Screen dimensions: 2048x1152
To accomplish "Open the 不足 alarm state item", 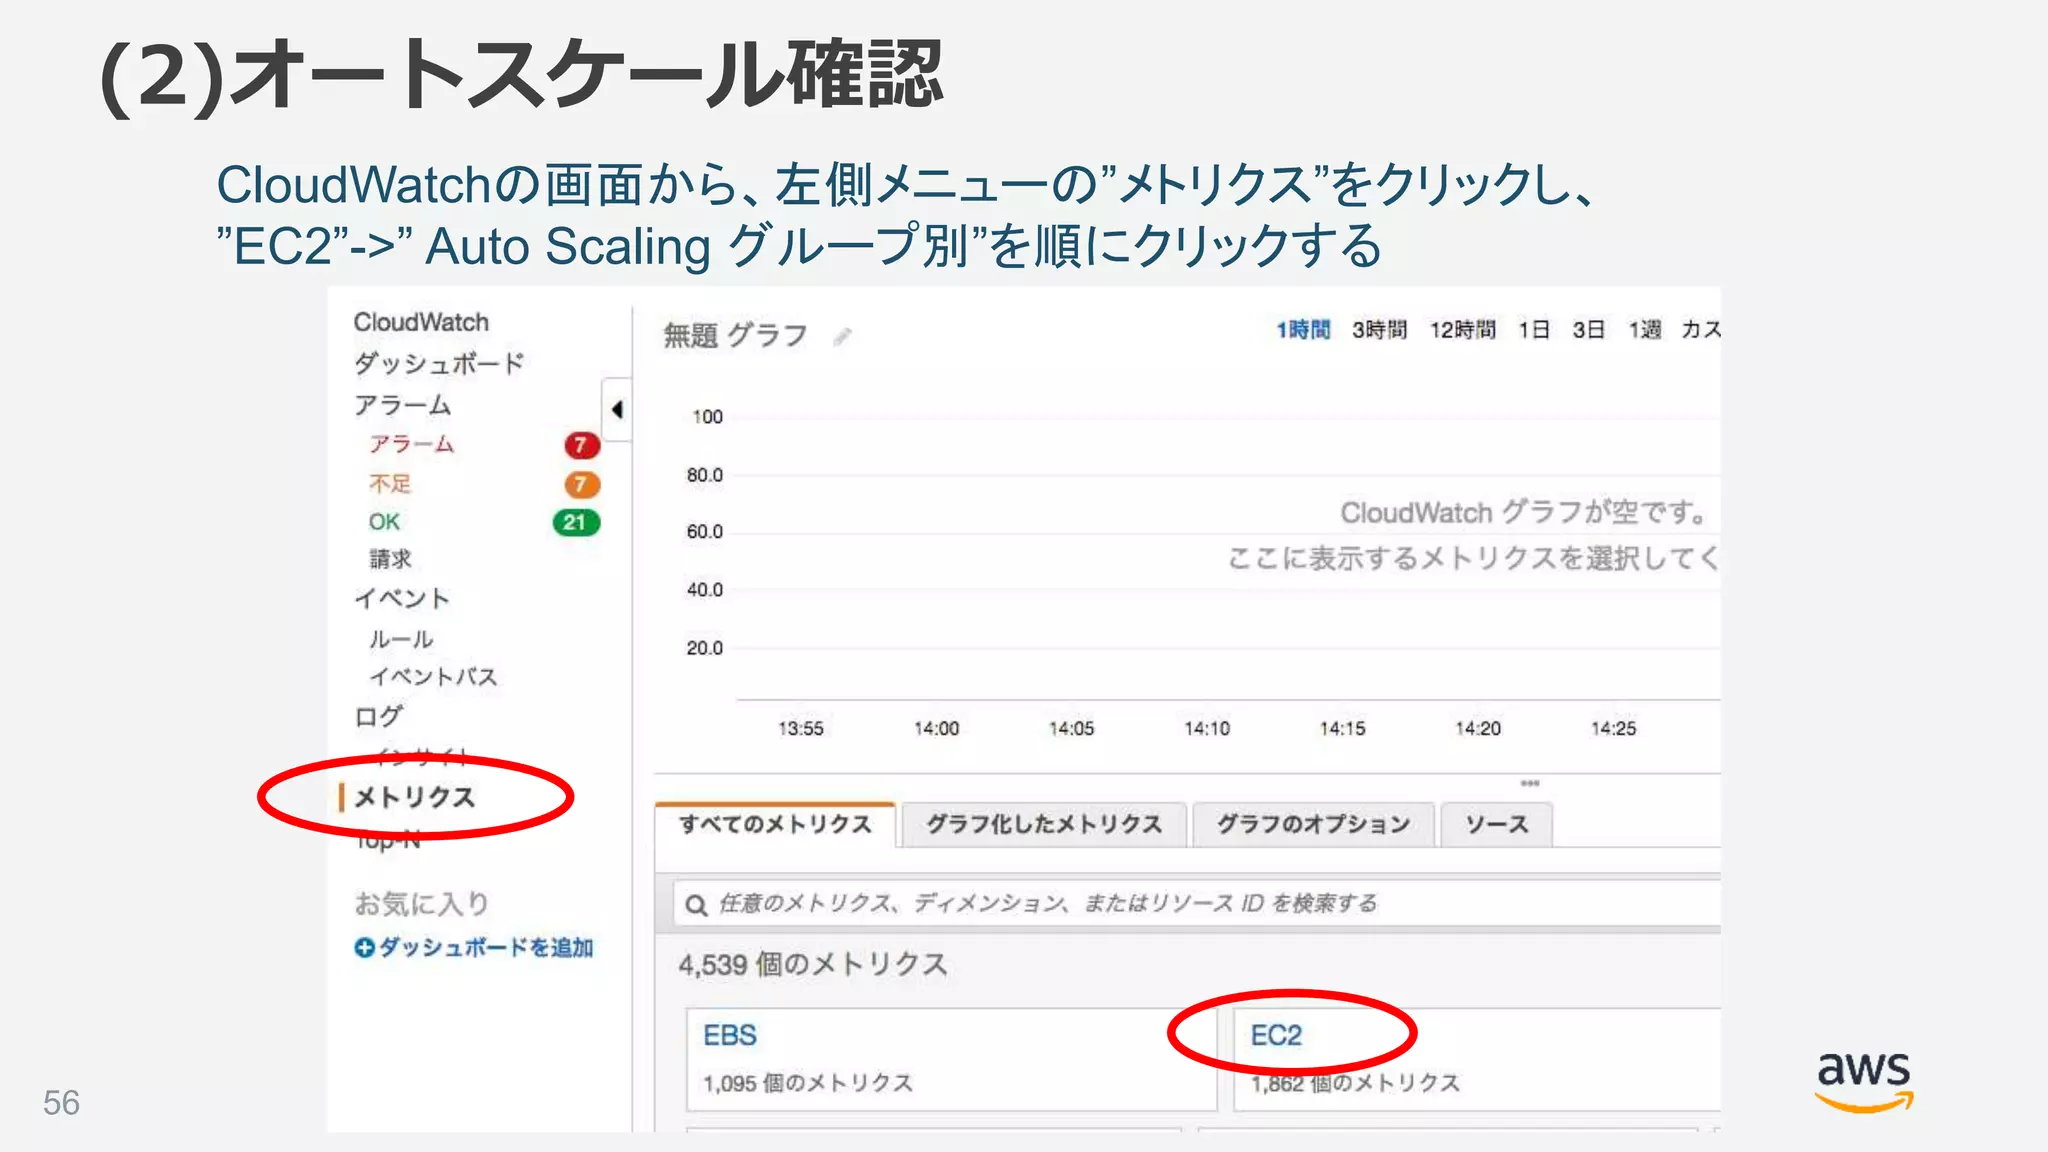I will click(390, 484).
